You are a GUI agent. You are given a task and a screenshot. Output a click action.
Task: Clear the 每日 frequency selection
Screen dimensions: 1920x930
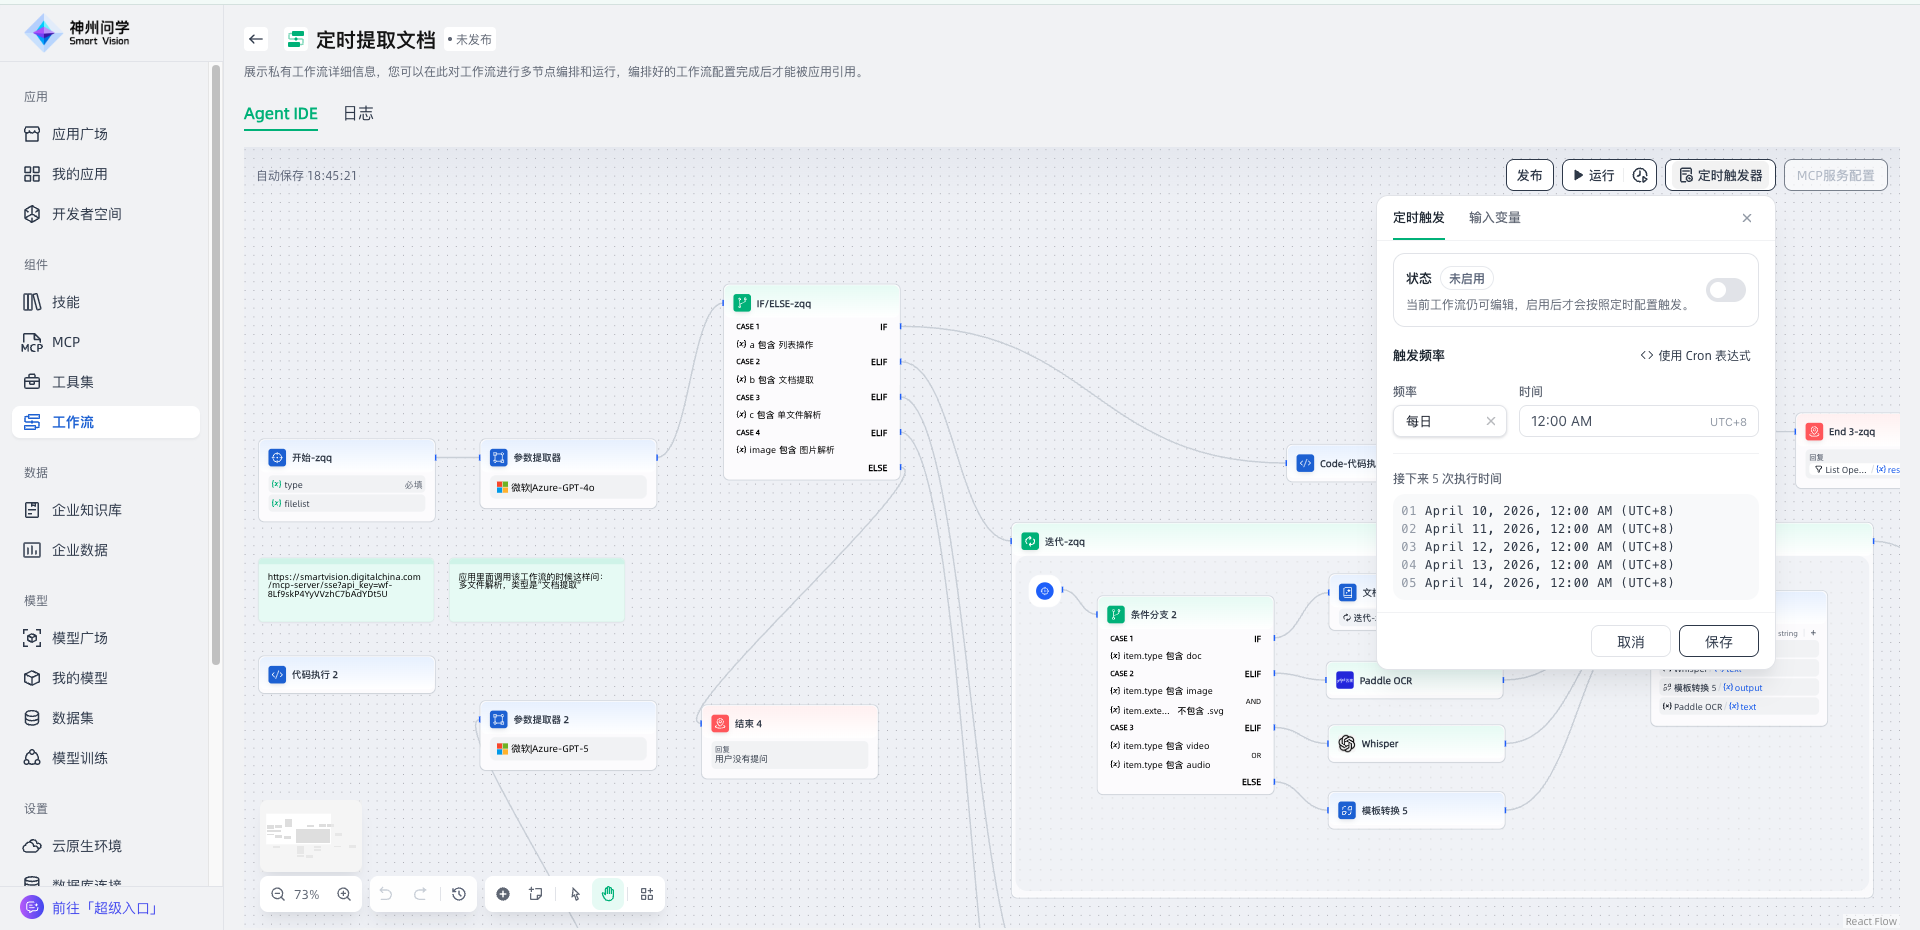pos(1490,421)
